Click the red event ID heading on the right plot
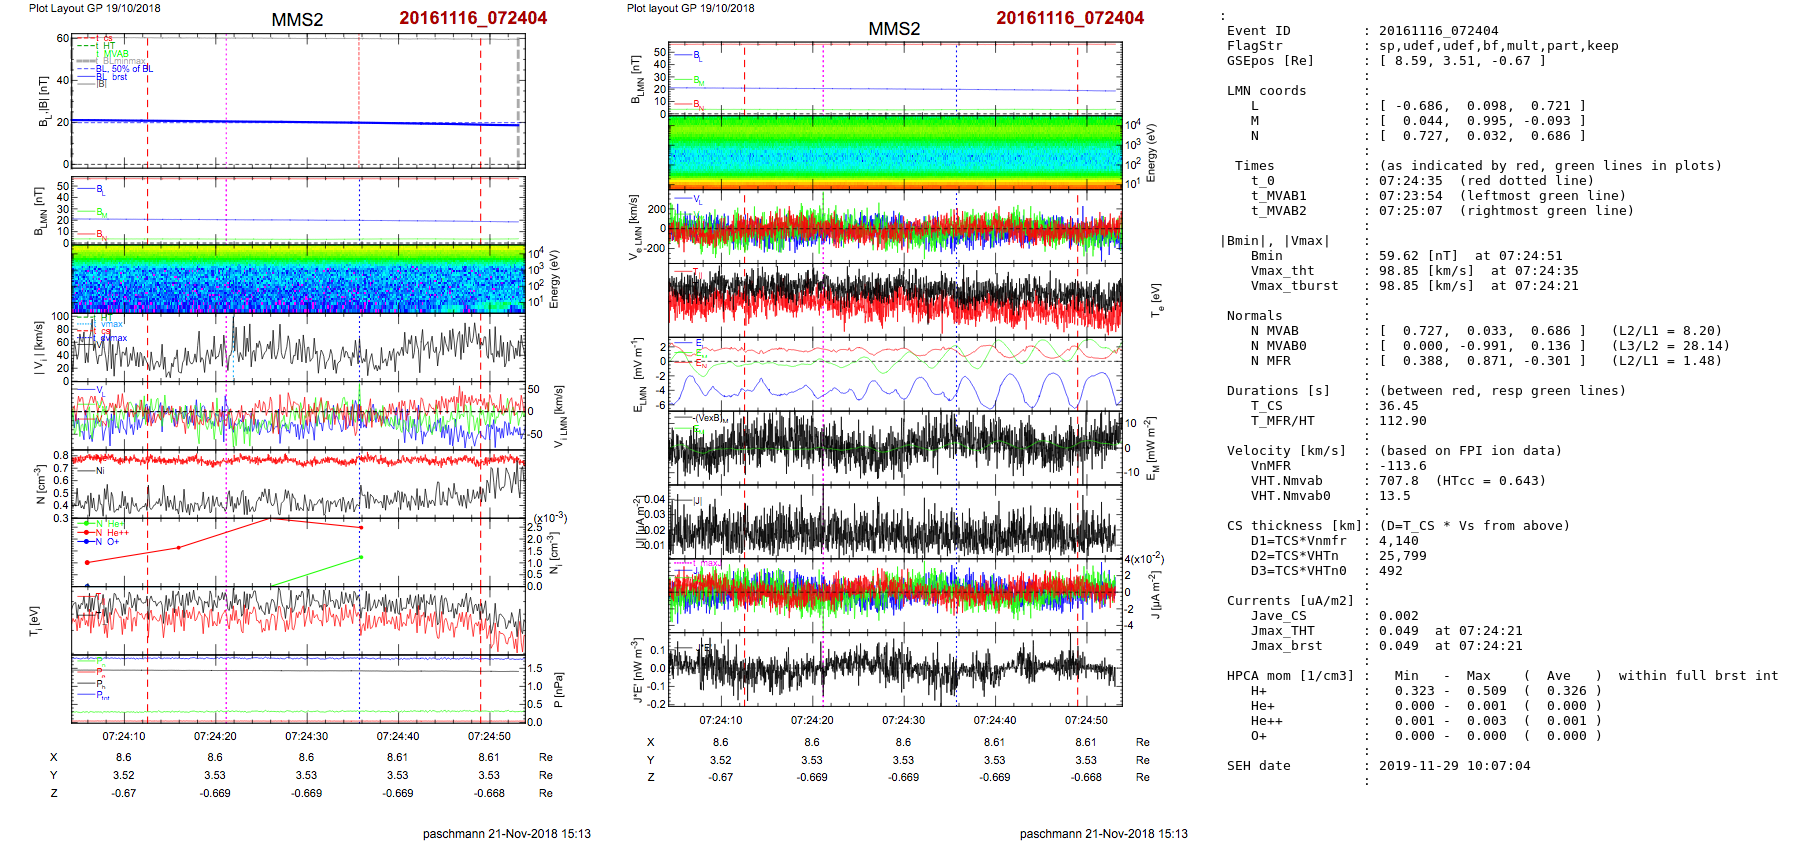 (x=1069, y=18)
